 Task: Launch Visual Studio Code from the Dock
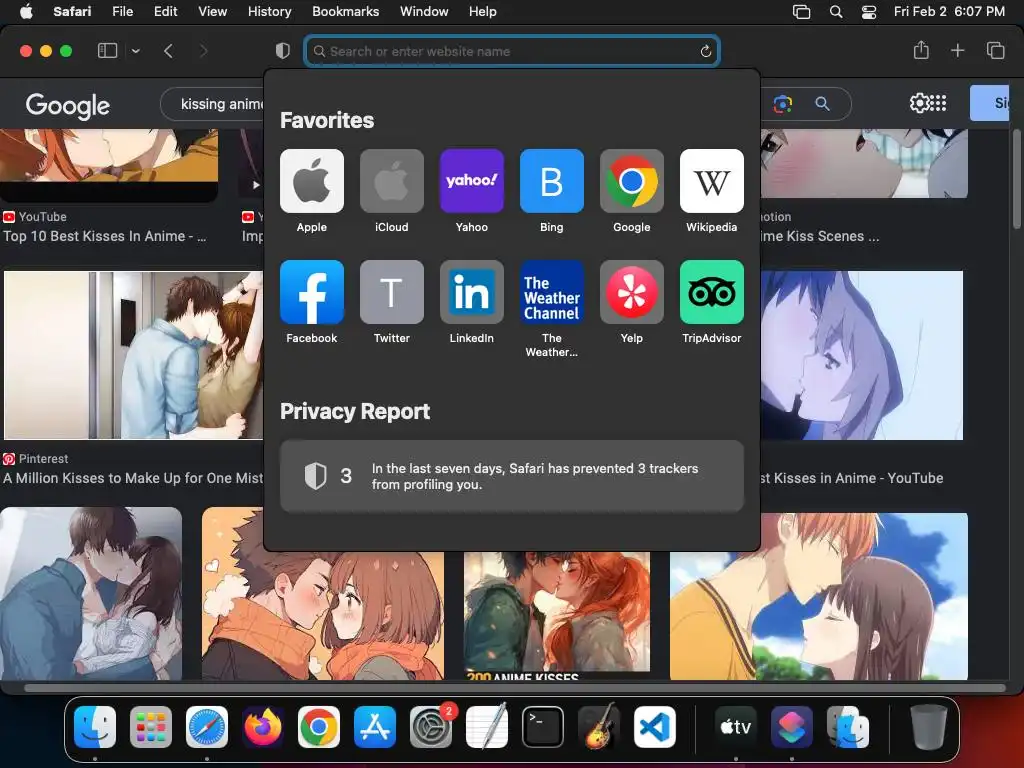click(654, 727)
